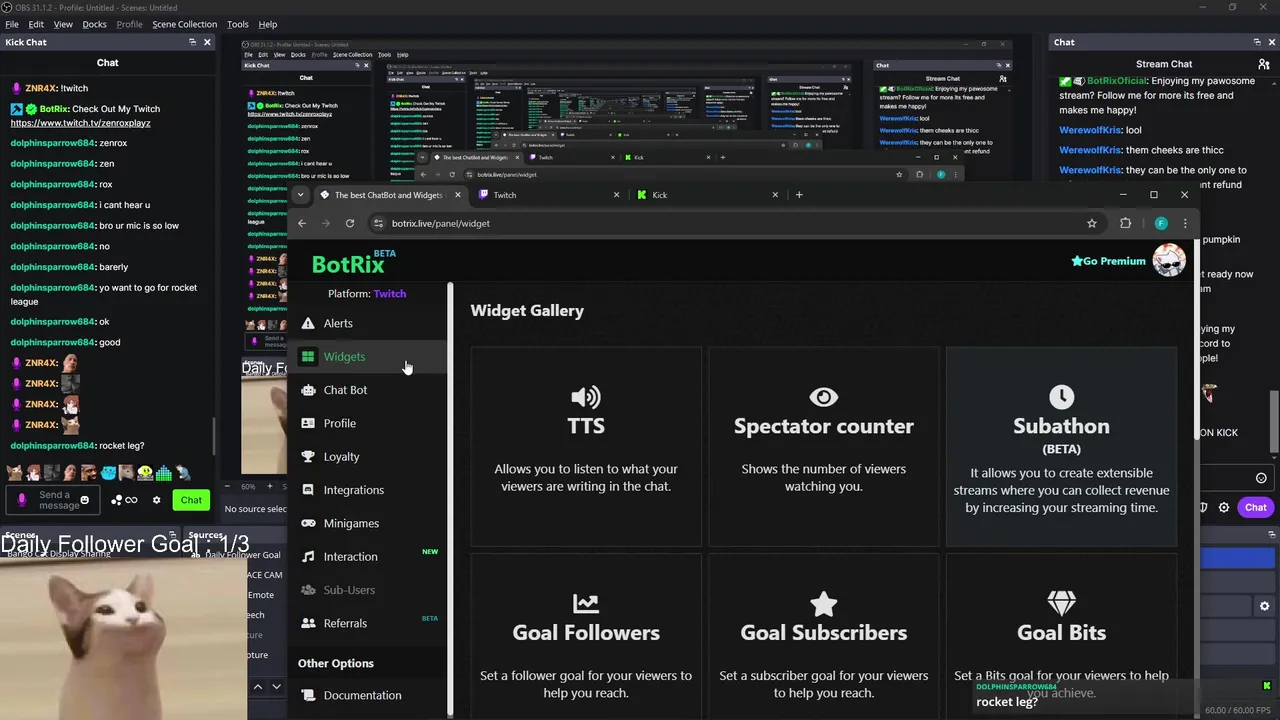Click the Stream Chat scrollbar
Image resolution: width=1280 pixels, height=720 pixels.
coord(1273,420)
